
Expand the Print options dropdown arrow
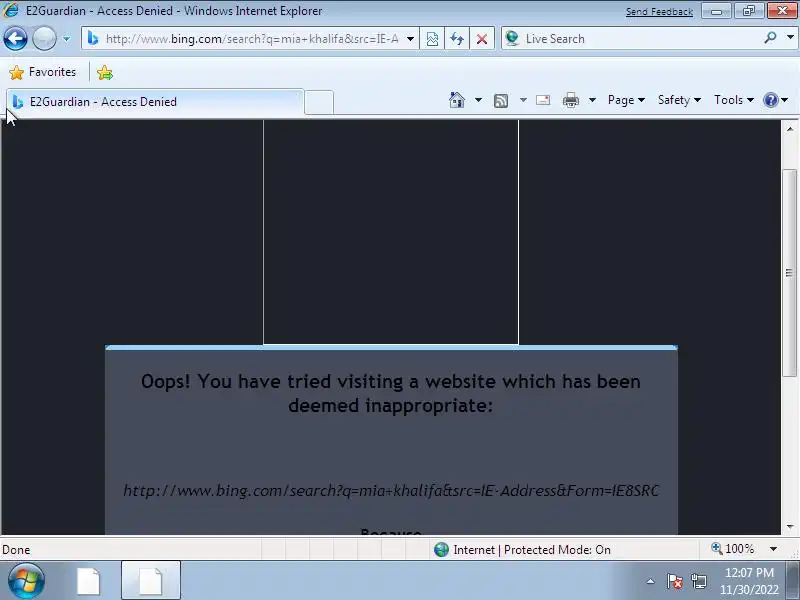[592, 100]
